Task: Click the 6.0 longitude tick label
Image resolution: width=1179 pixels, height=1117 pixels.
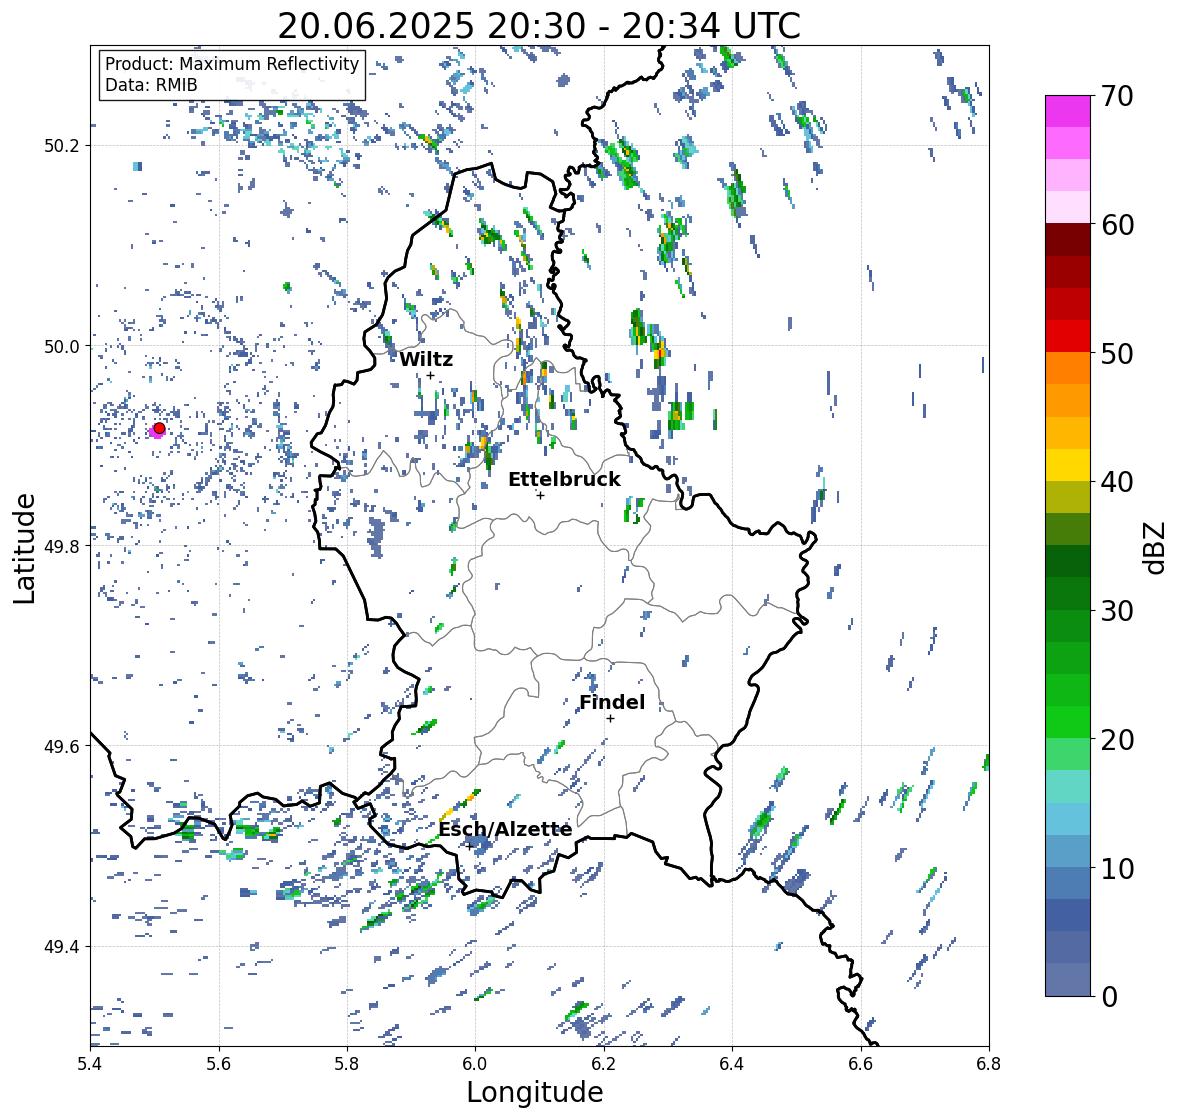Action: 475,1064
